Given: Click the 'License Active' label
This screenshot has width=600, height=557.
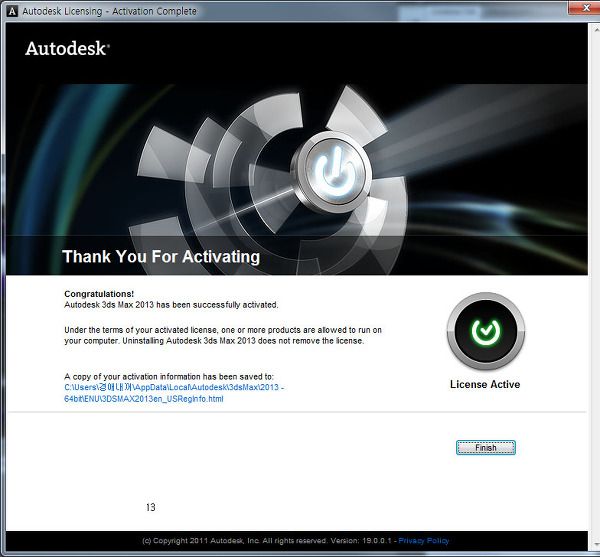Looking at the screenshot, I should tap(485, 384).
